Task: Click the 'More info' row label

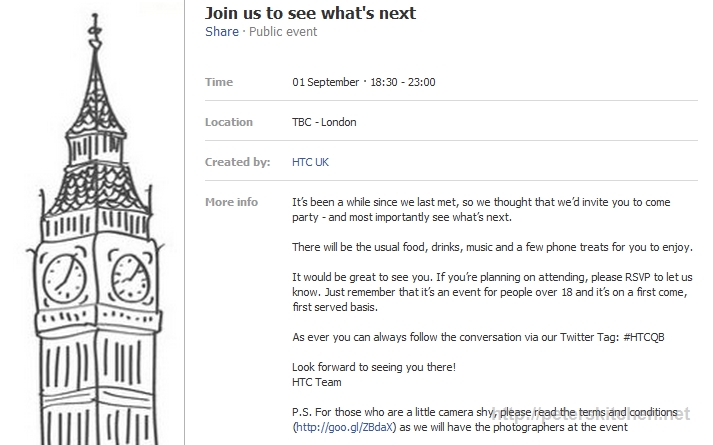Action: pyautogui.click(x=231, y=202)
